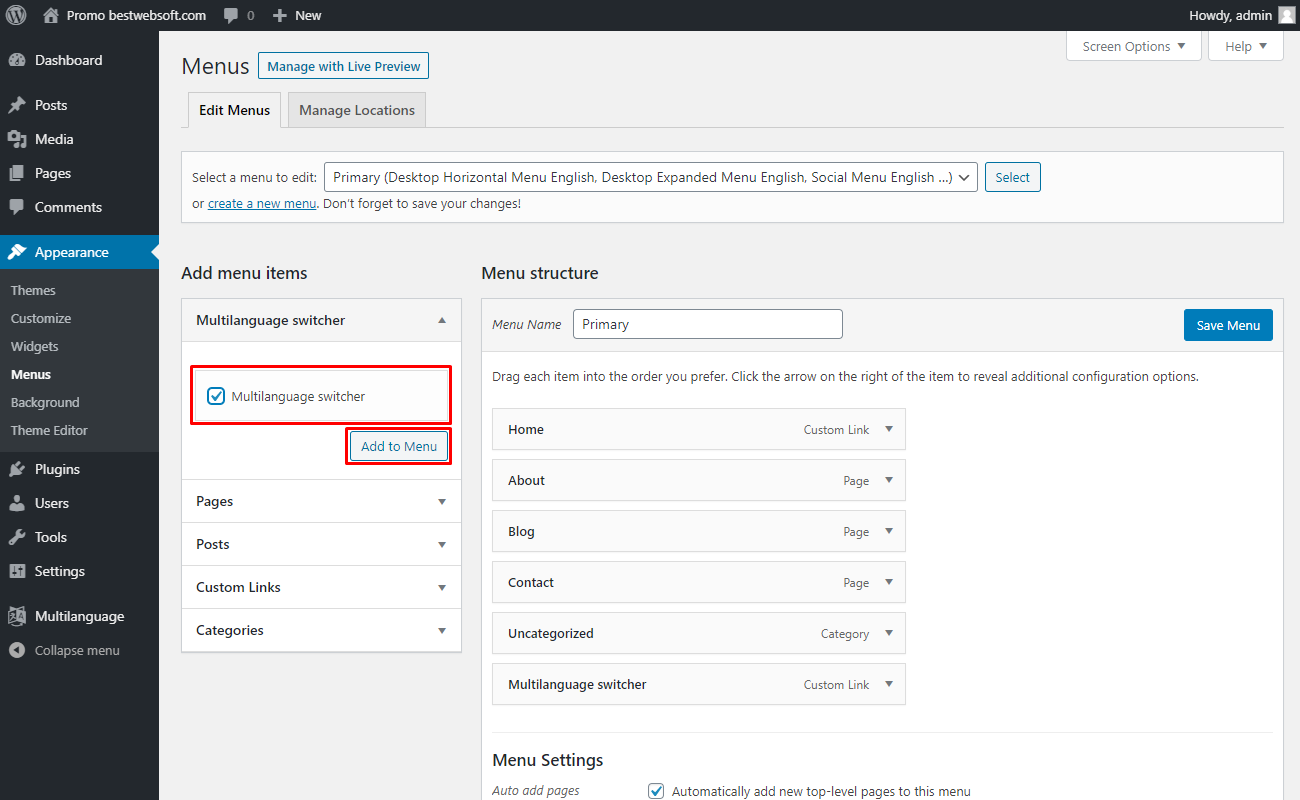This screenshot has height=800, width=1300.
Task: Switch to the Edit Menus tab
Action: [x=234, y=110]
